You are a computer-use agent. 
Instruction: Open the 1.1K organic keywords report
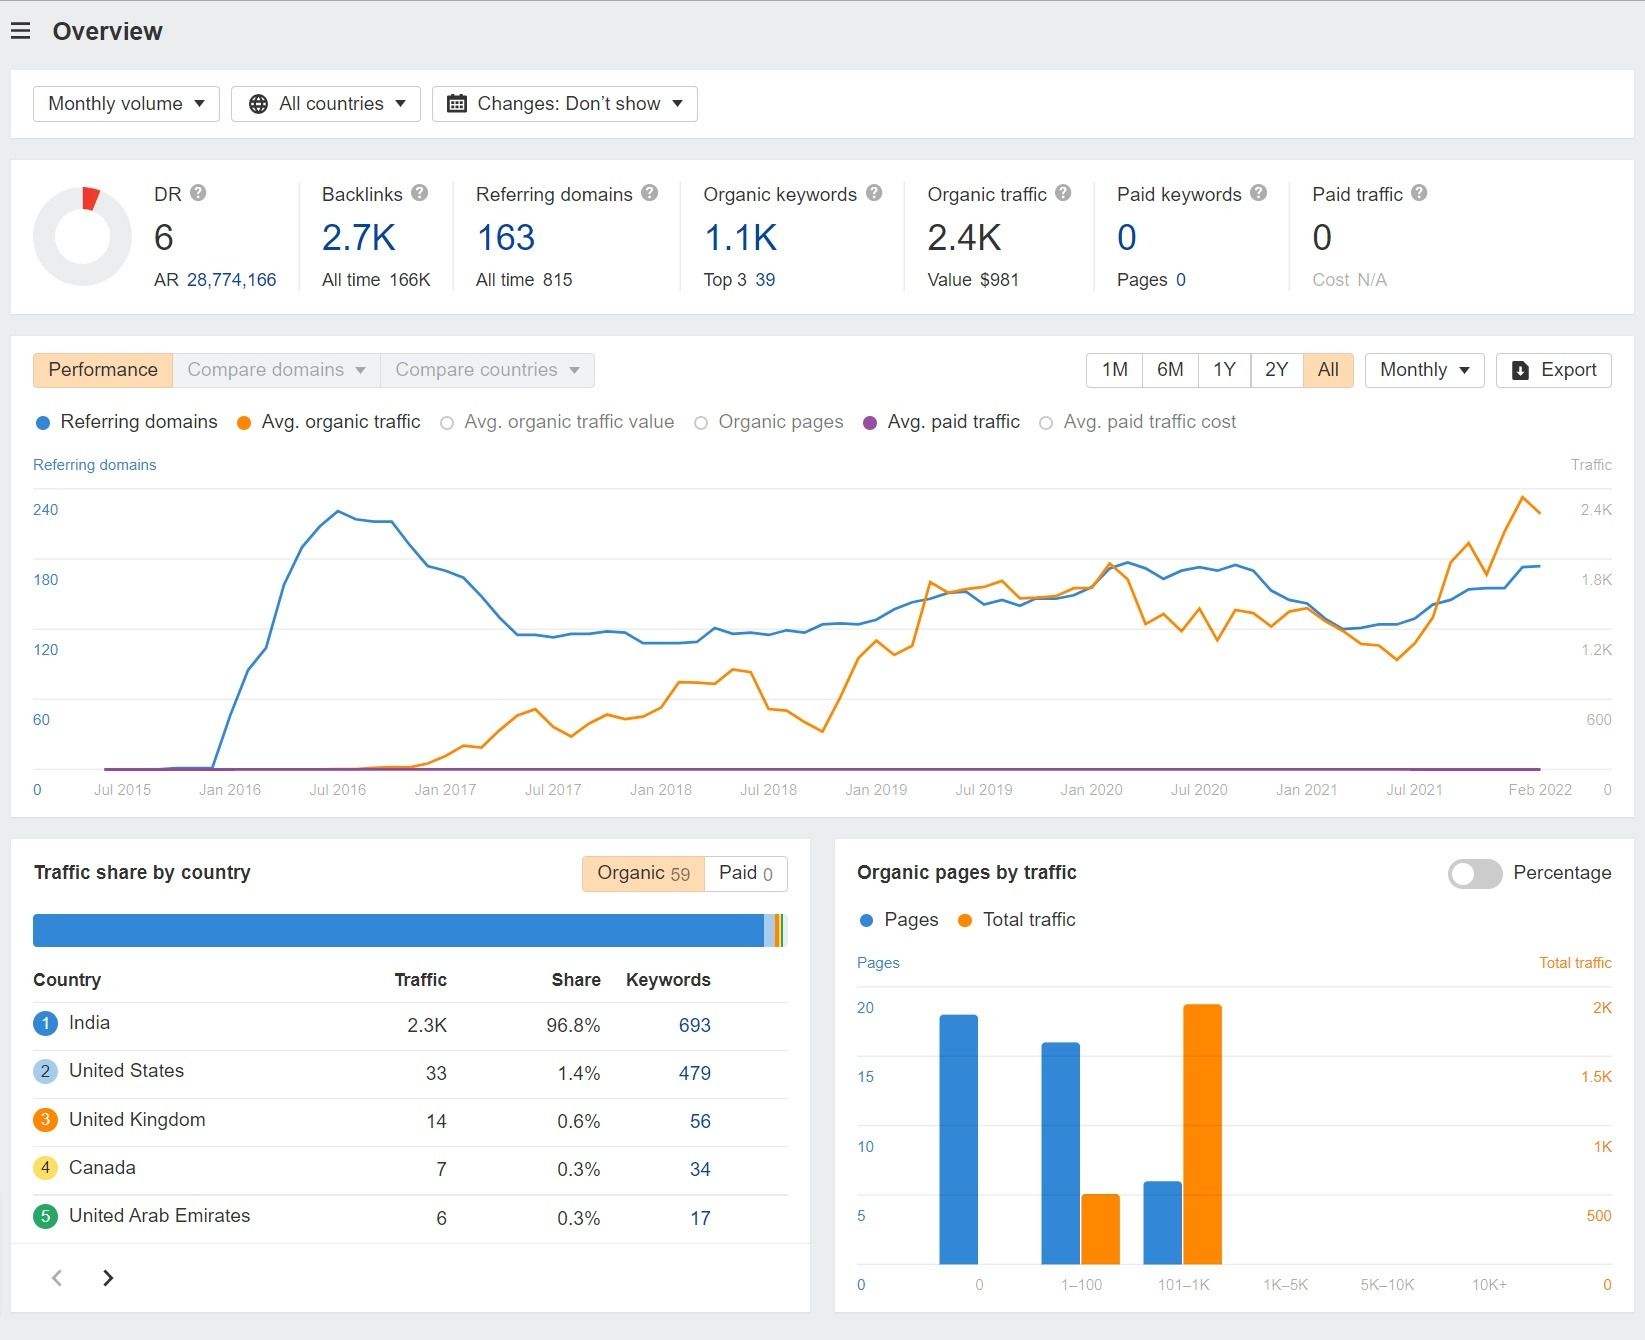click(x=741, y=238)
